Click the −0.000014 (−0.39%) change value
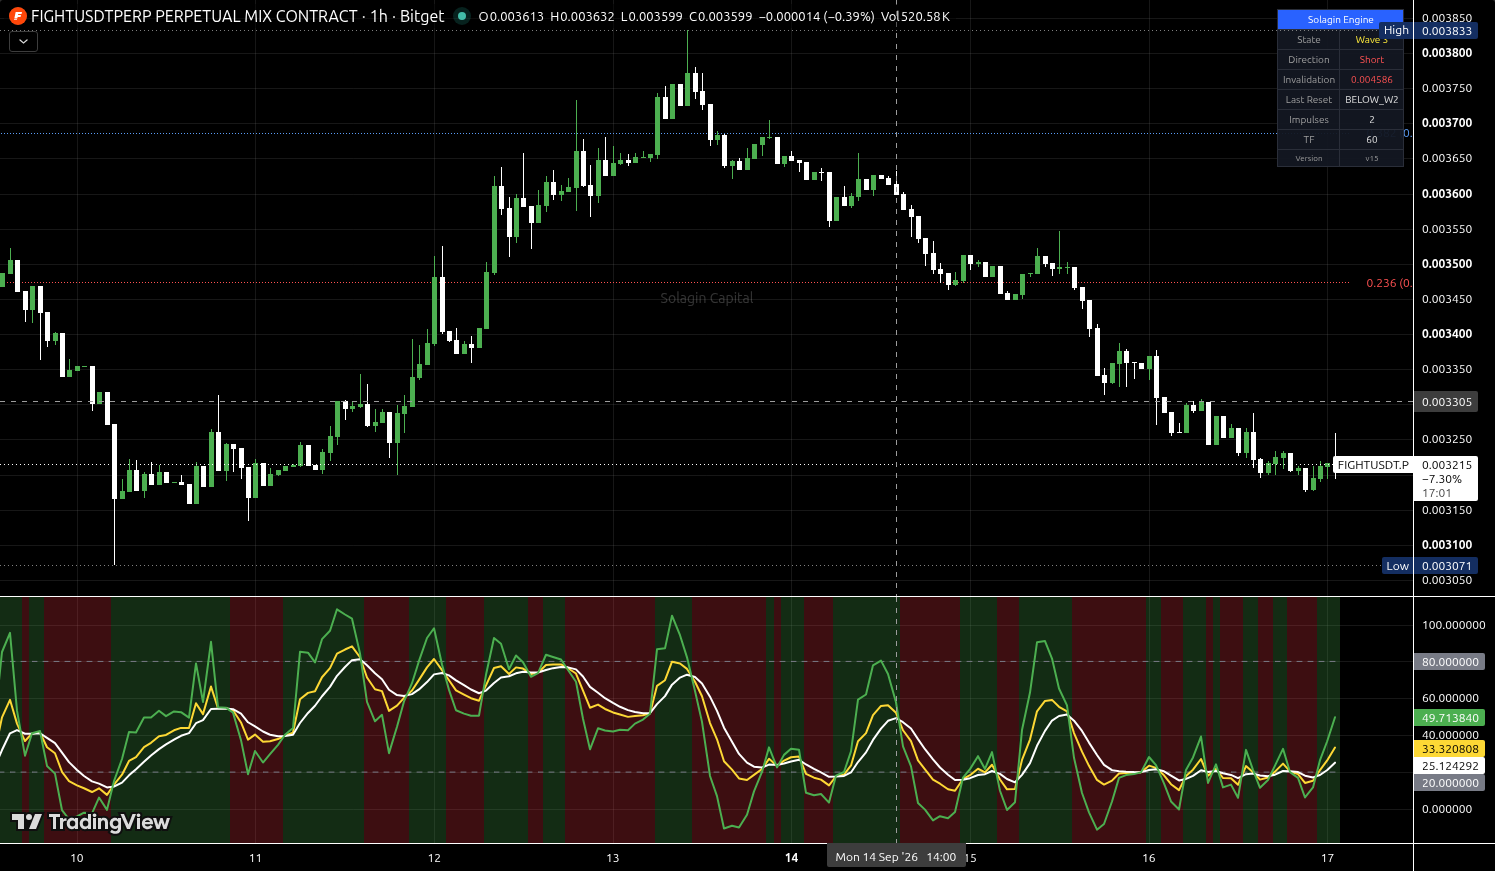This screenshot has height=871, width=1495. pyautogui.click(x=817, y=16)
